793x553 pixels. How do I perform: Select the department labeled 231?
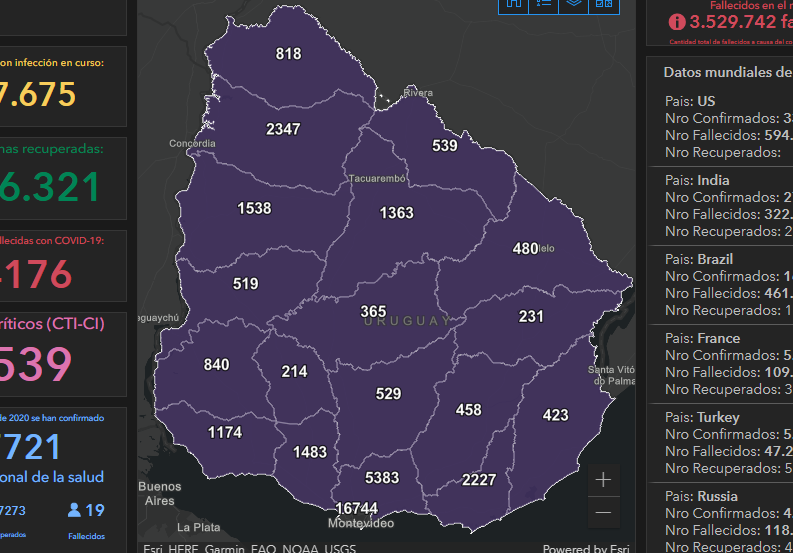pos(531,316)
